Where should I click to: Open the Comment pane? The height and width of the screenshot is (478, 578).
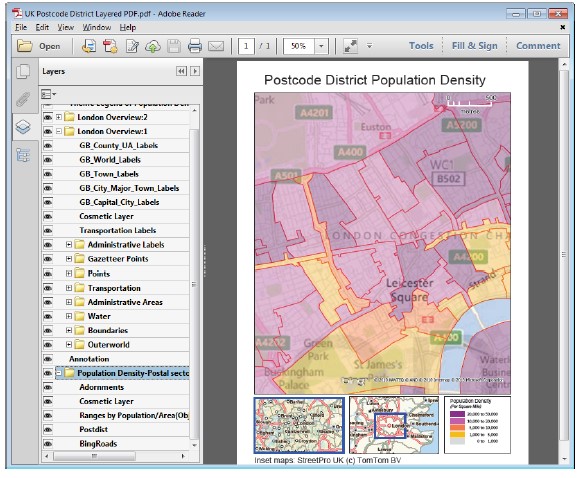(x=538, y=46)
